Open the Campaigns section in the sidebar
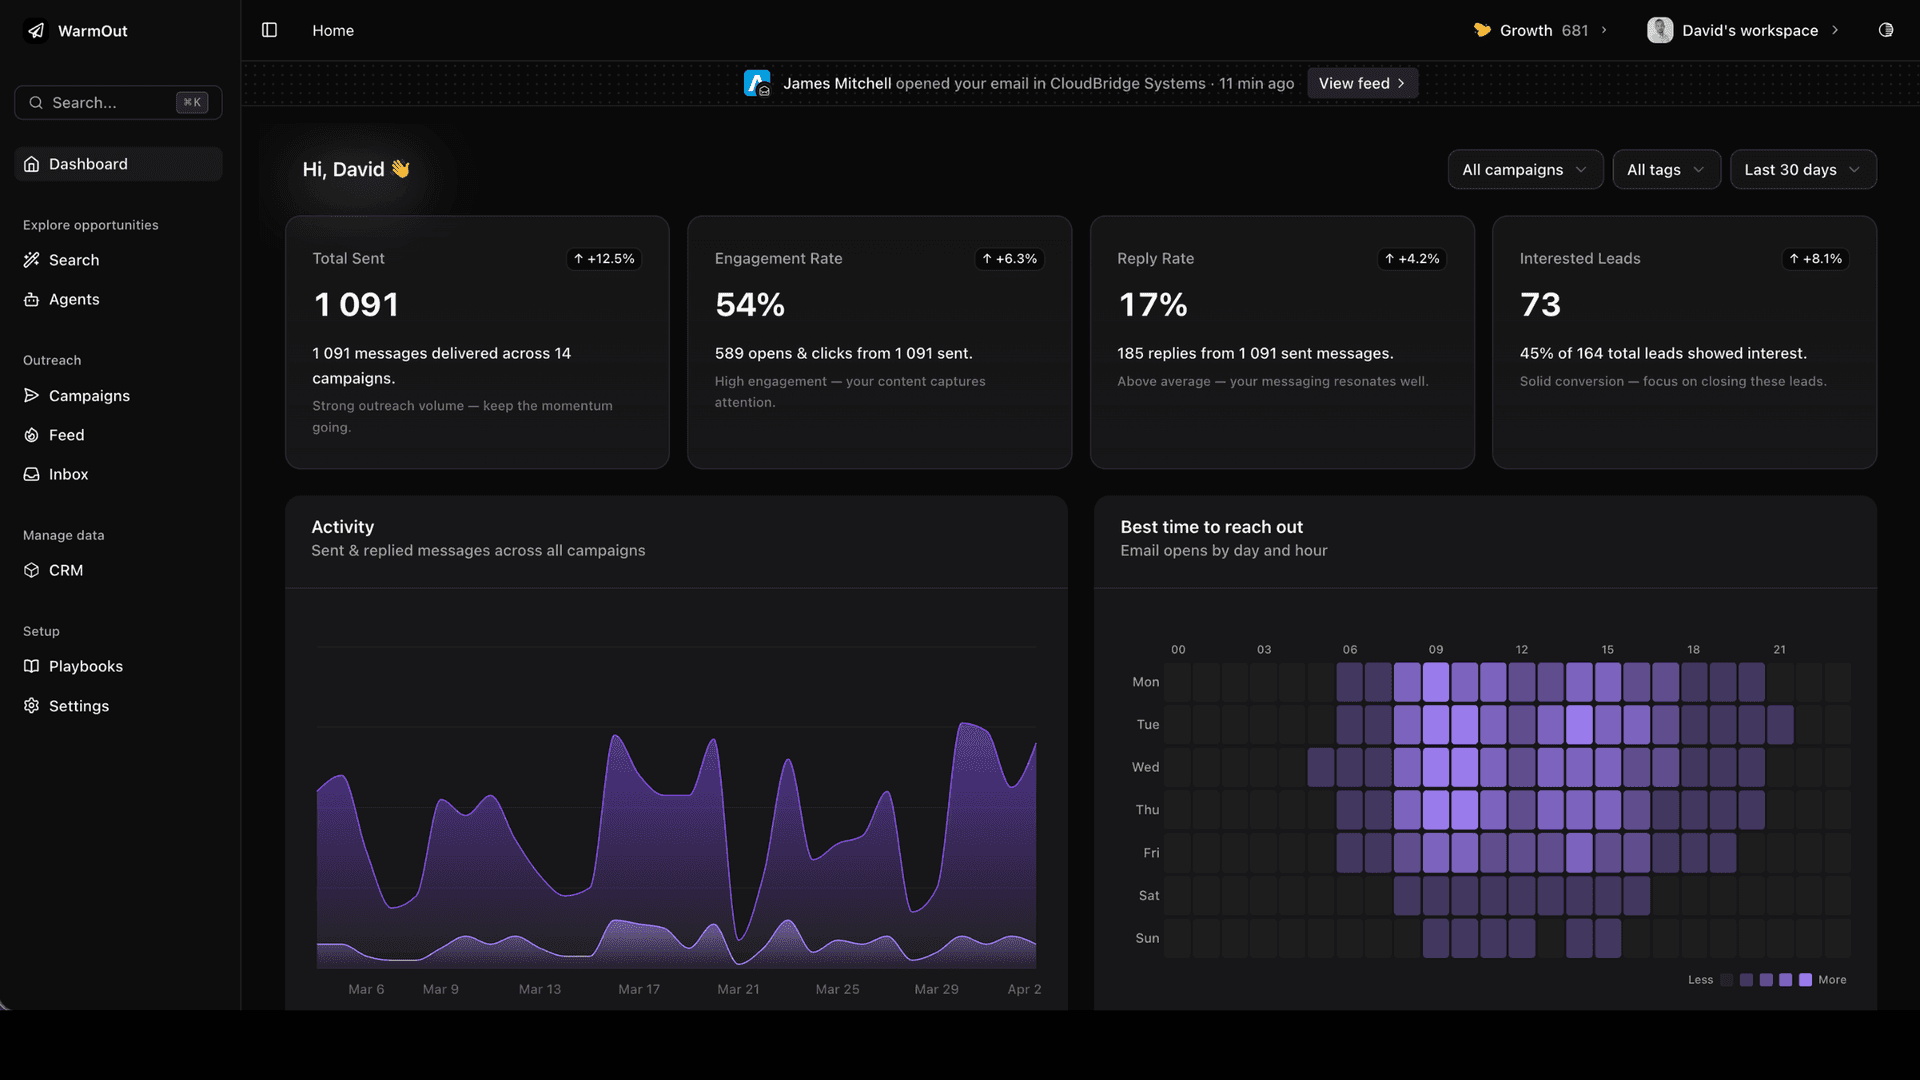 (x=89, y=395)
